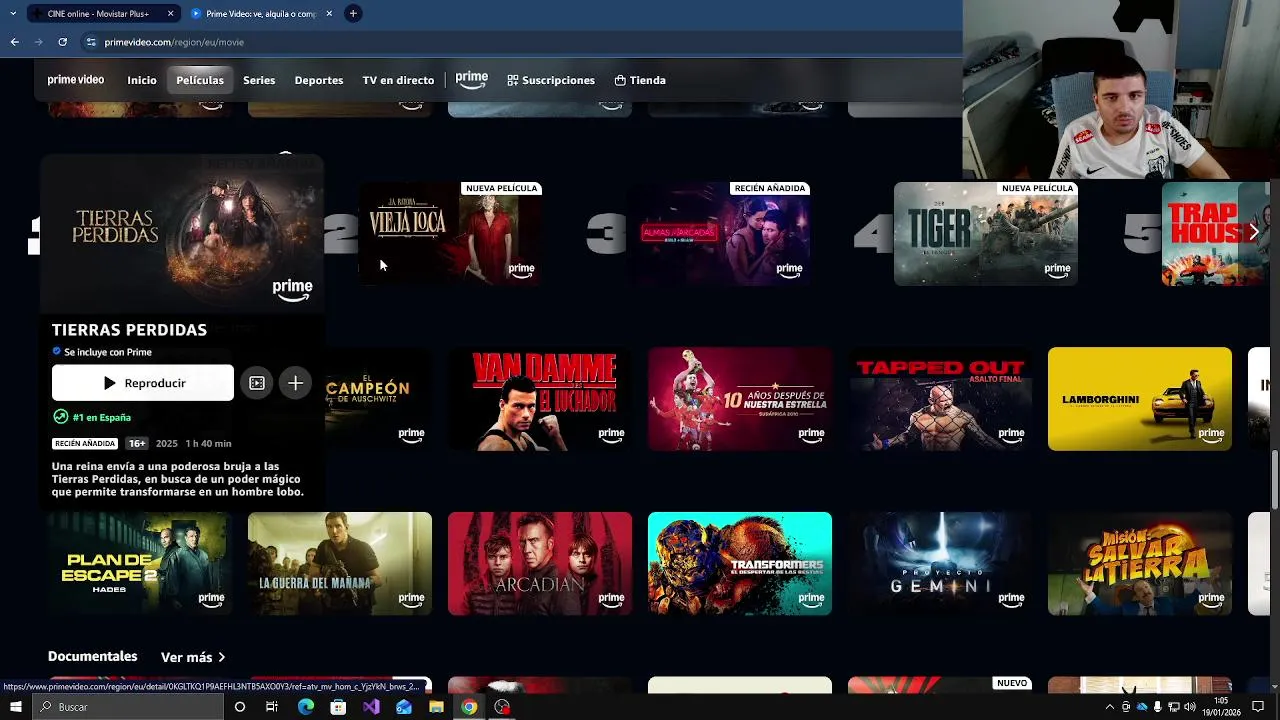This screenshot has width=1280, height=720.
Task: Open Van Damme El Luchador card
Action: (x=540, y=399)
